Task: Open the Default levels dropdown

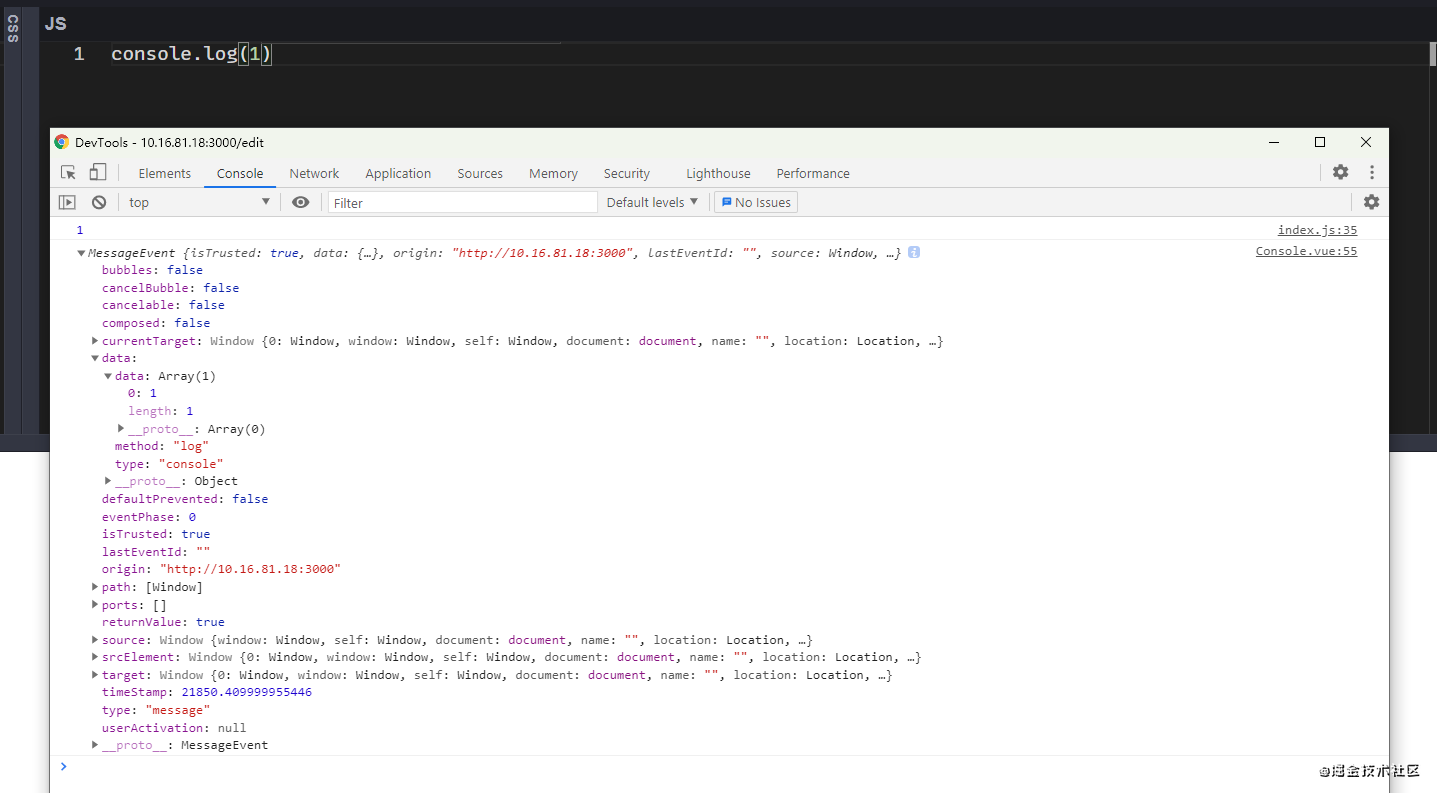Action: coord(652,202)
